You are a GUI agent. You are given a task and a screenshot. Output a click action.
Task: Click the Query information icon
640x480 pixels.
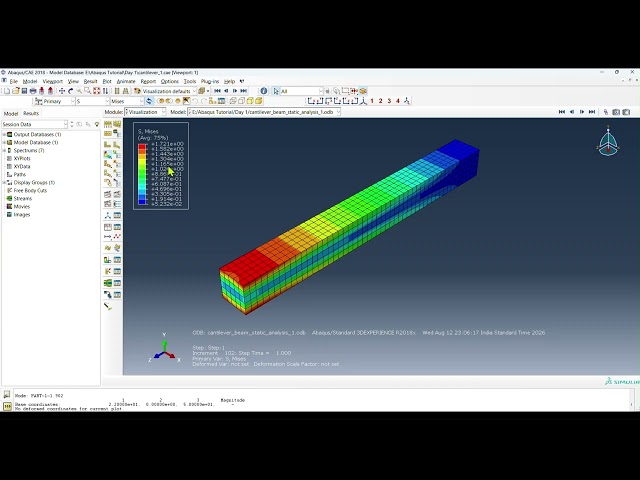pos(264,91)
